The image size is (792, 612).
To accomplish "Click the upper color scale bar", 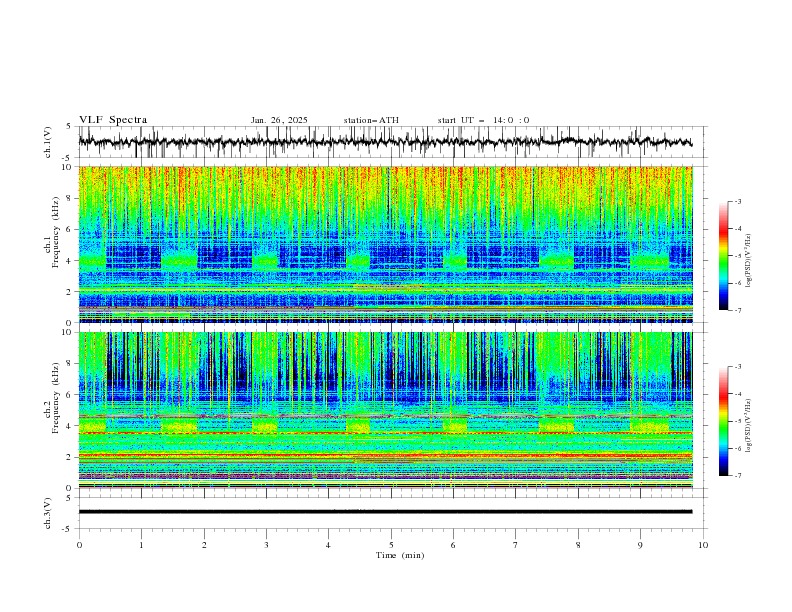I will pos(723,256).
